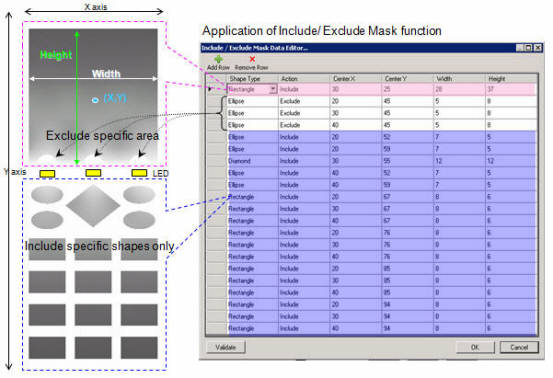Click Center Y 45 in the Exclude row with Center X 20

pyautogui.click(x=407, y=101)
